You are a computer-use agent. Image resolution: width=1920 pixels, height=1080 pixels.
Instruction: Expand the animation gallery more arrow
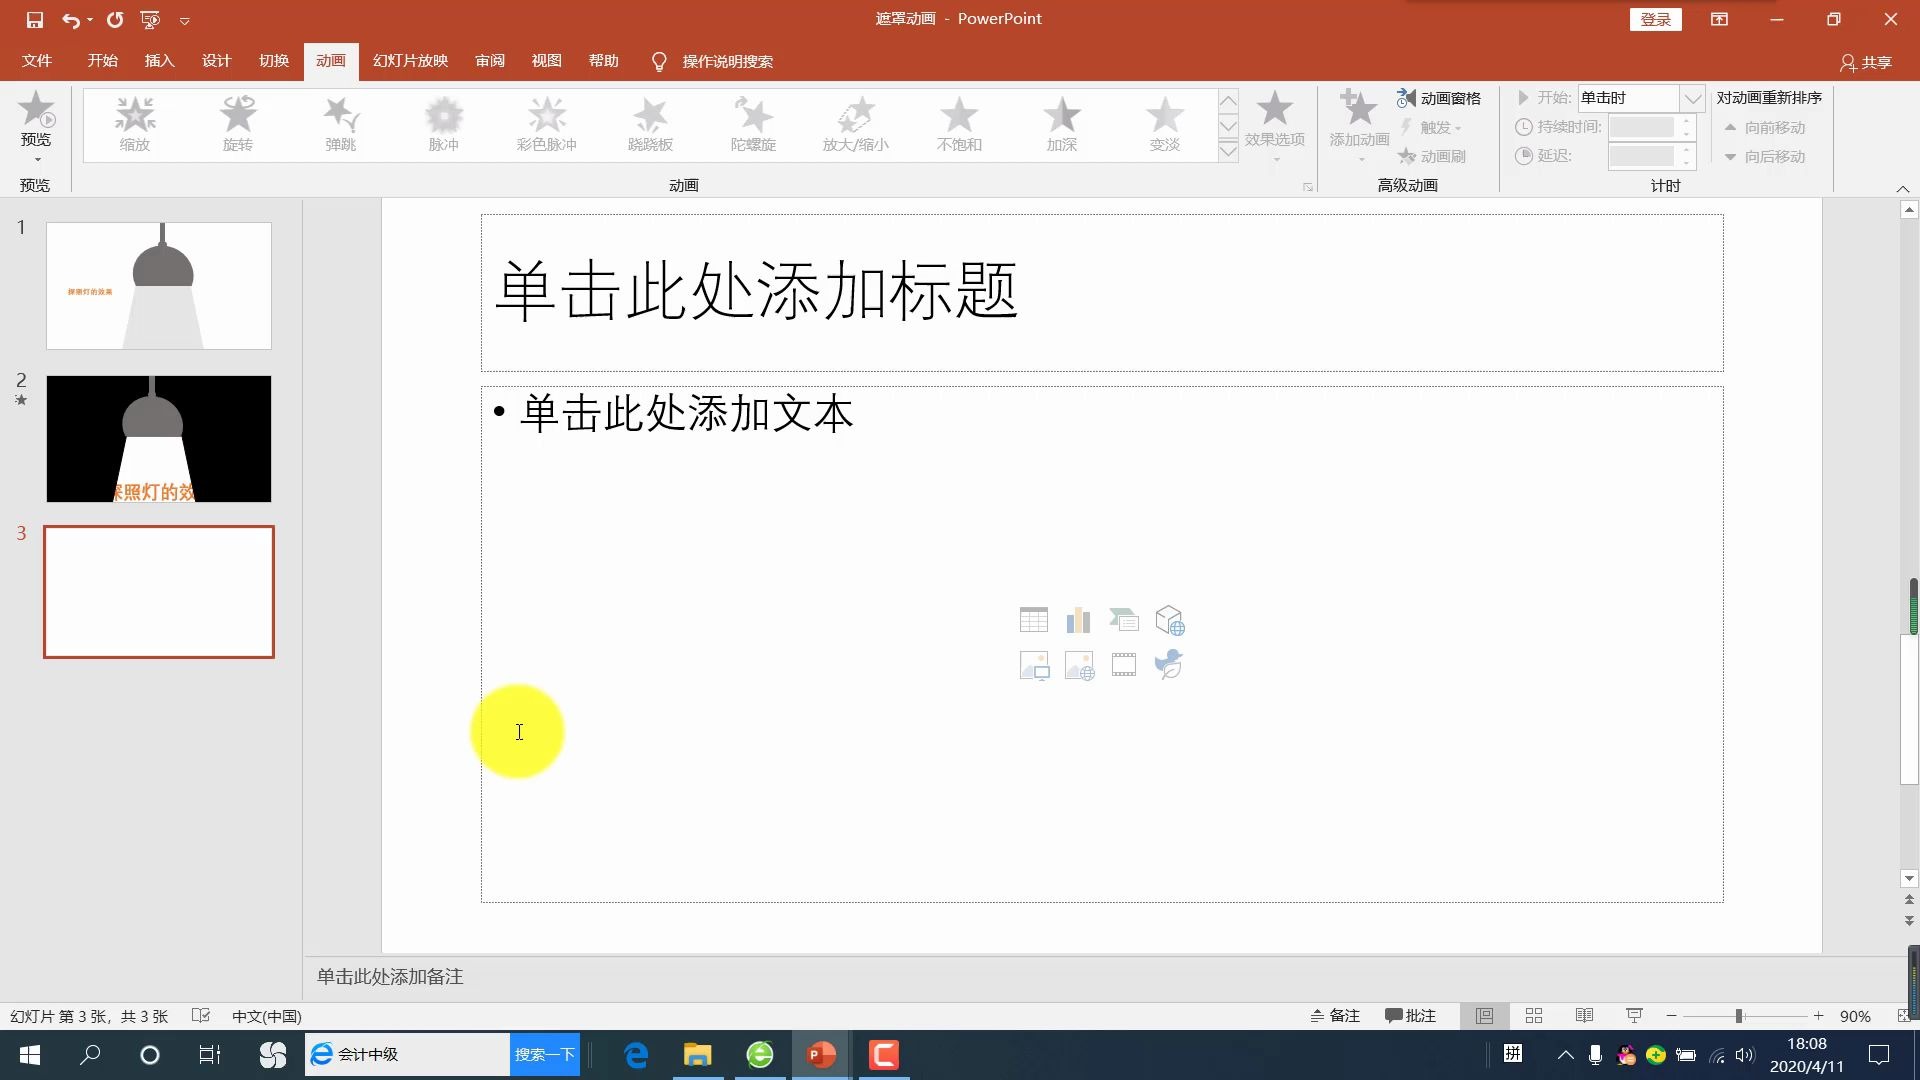coord(1228,151)
